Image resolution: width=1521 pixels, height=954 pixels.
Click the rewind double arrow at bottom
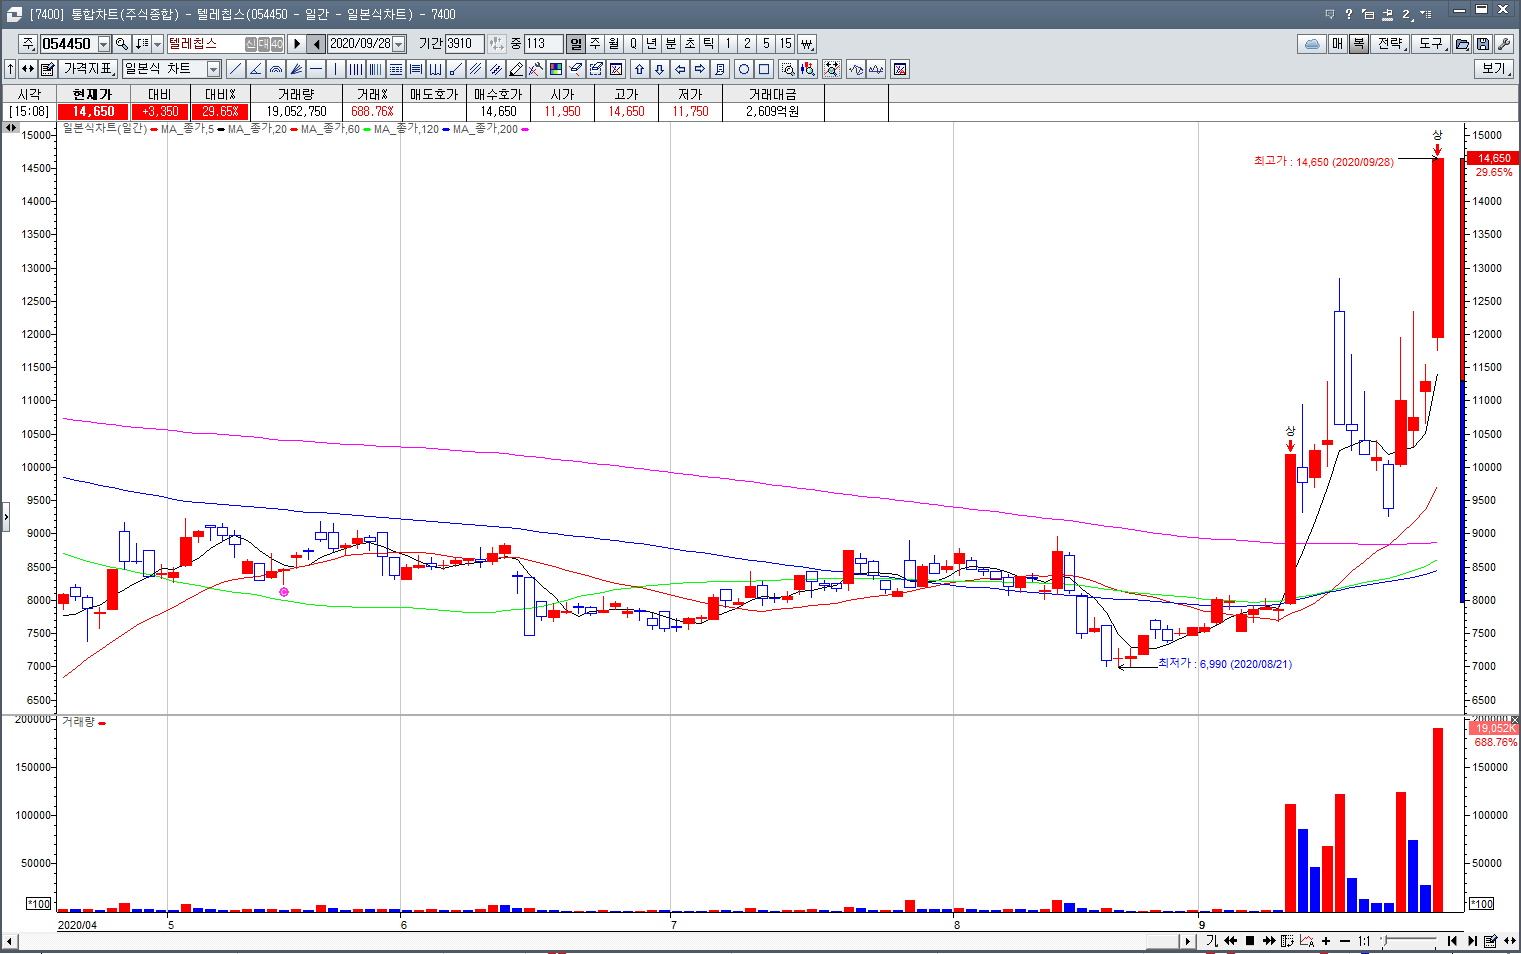click(x=1231, y=941)
